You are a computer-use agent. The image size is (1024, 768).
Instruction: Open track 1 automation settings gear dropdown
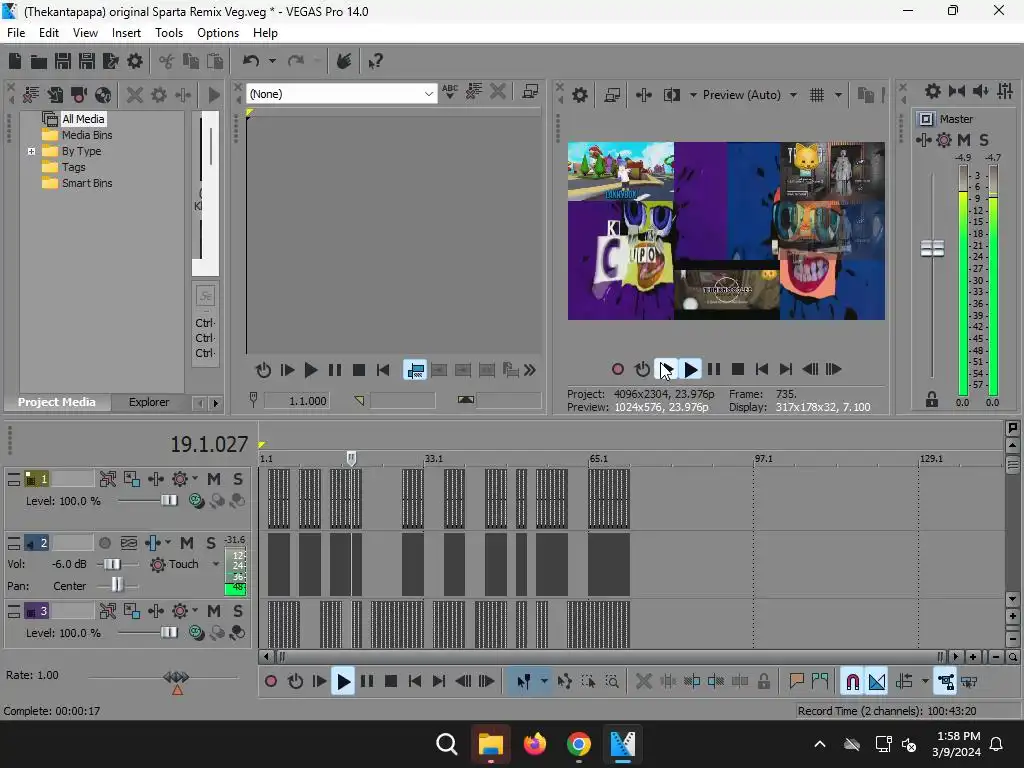tap(195, 479)
